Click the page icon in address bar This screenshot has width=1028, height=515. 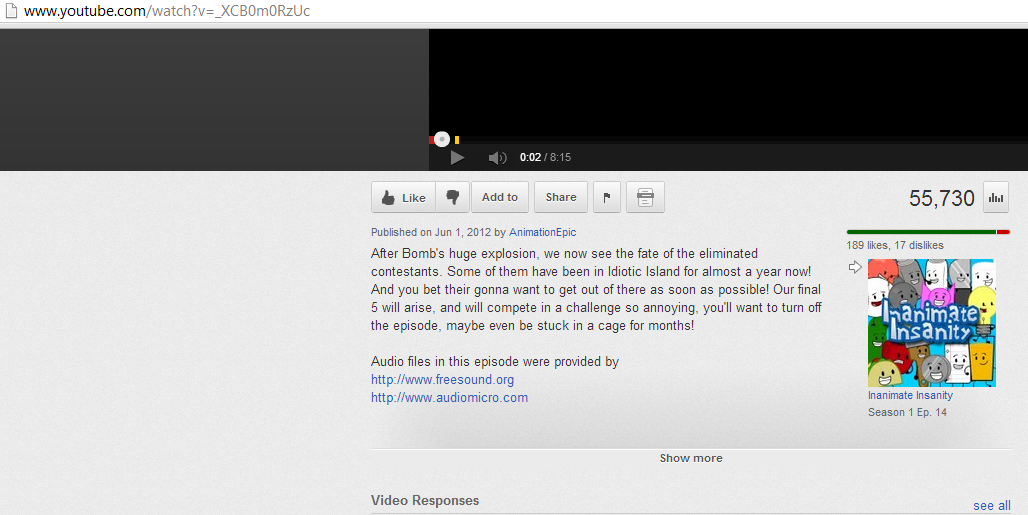pos(10,11)
